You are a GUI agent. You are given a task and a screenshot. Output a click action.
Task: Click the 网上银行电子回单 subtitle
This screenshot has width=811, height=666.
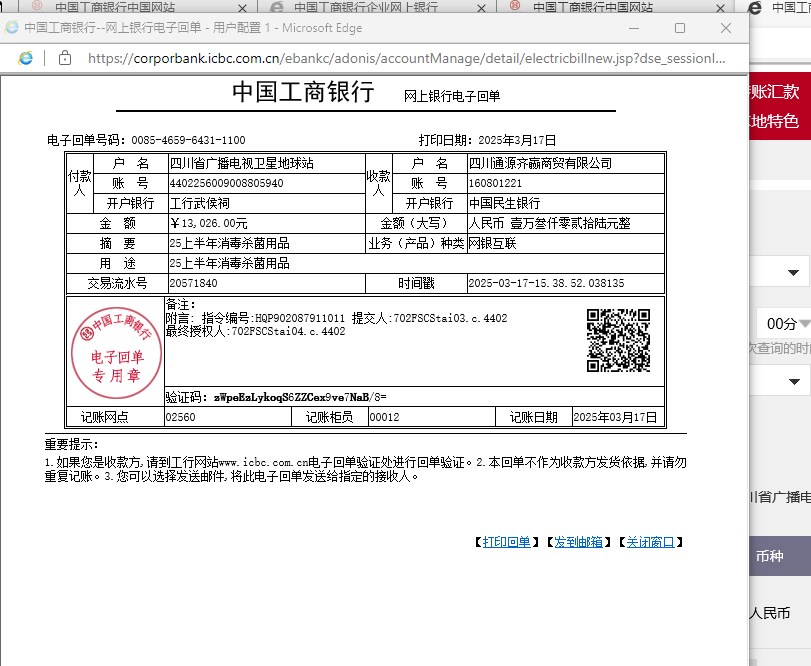452,96
